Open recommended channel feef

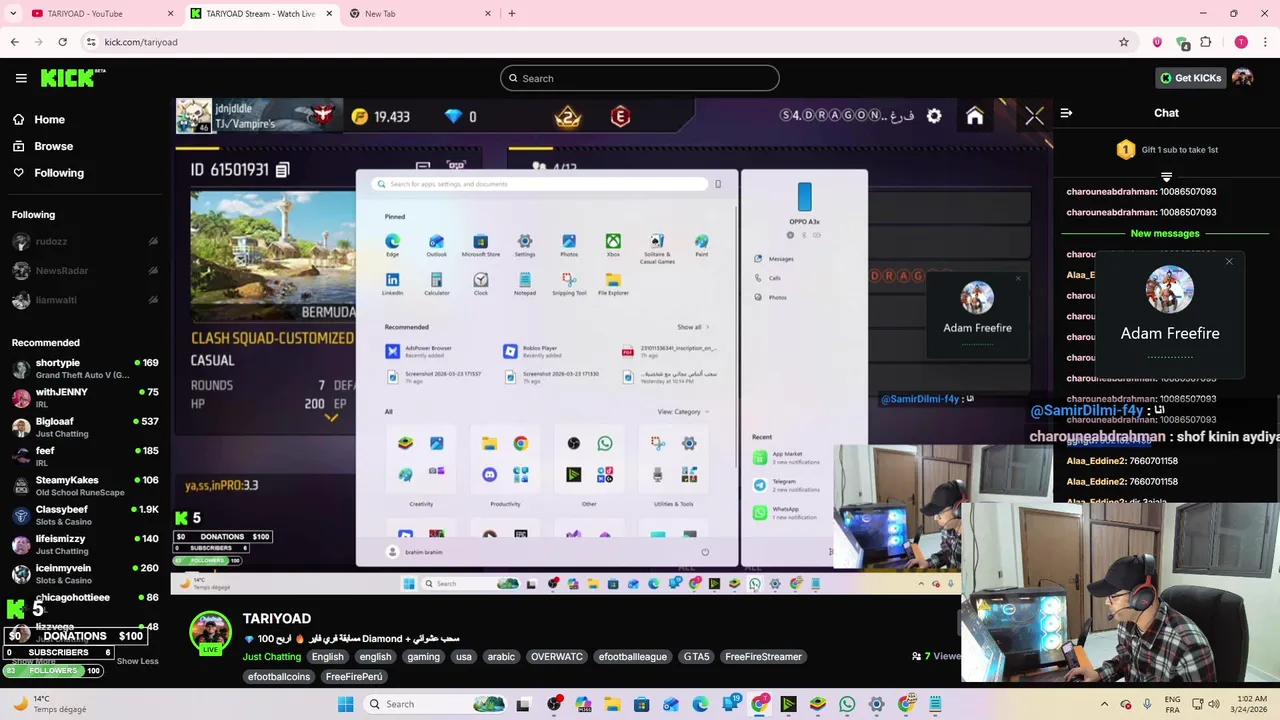[x=85, y=456]
